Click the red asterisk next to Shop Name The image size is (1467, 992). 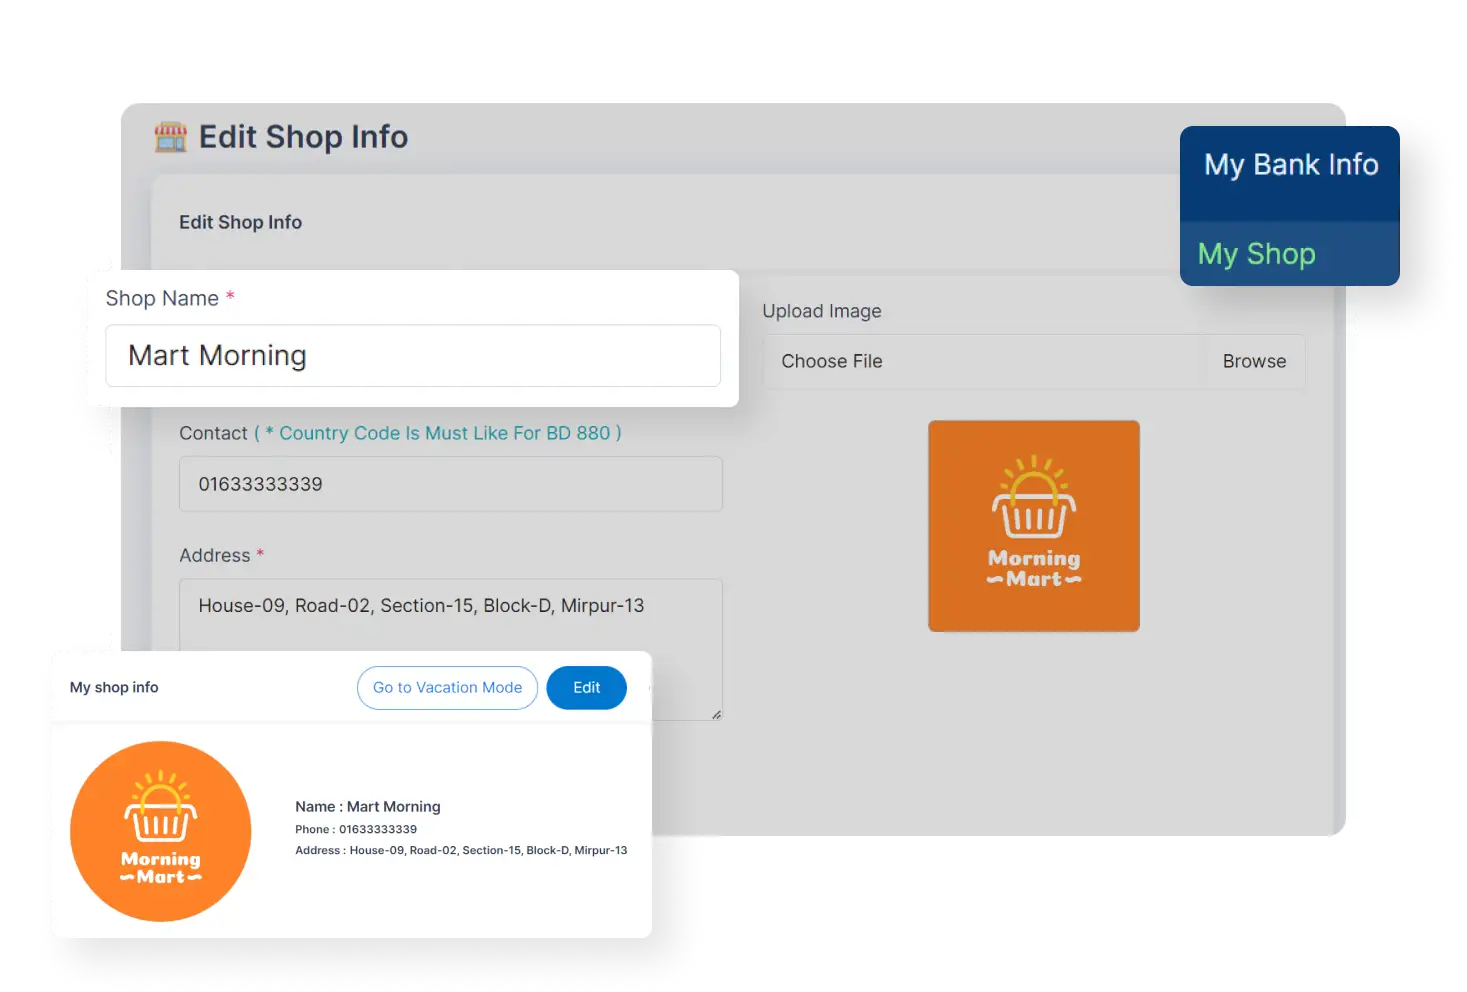[229, 295]
